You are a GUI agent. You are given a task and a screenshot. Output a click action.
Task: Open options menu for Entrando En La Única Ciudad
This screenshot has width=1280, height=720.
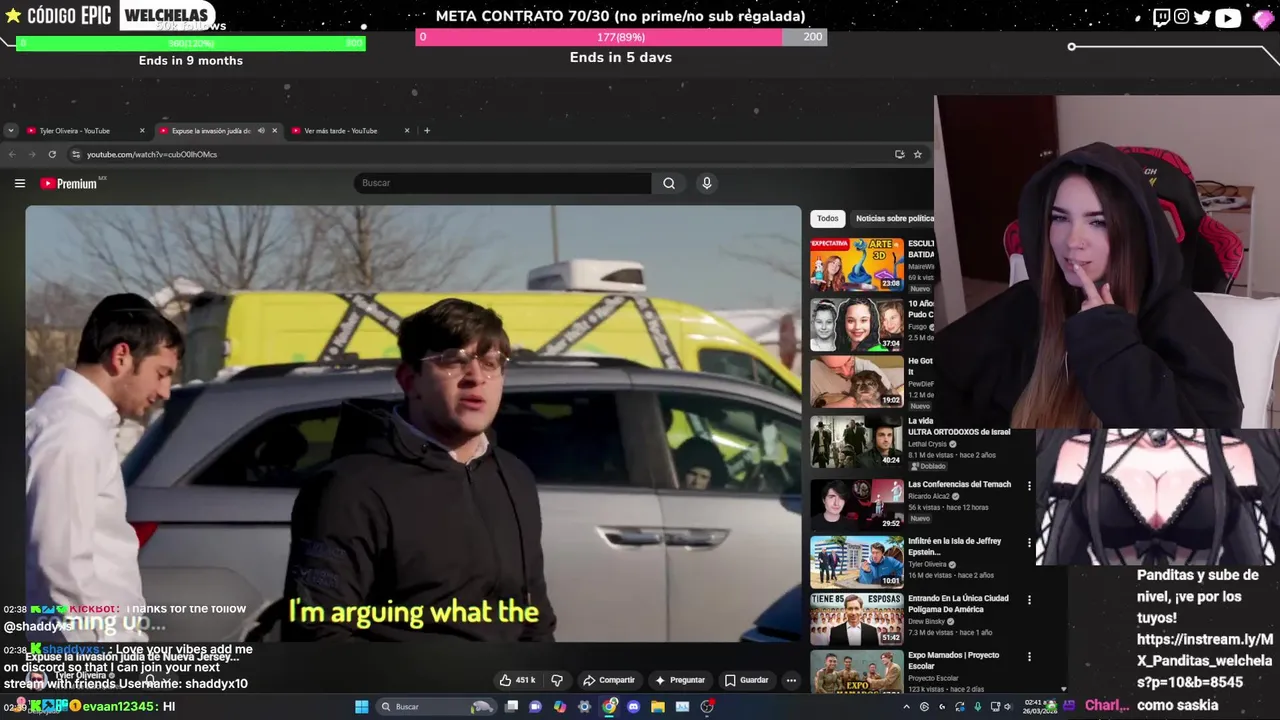[1029, 600]
